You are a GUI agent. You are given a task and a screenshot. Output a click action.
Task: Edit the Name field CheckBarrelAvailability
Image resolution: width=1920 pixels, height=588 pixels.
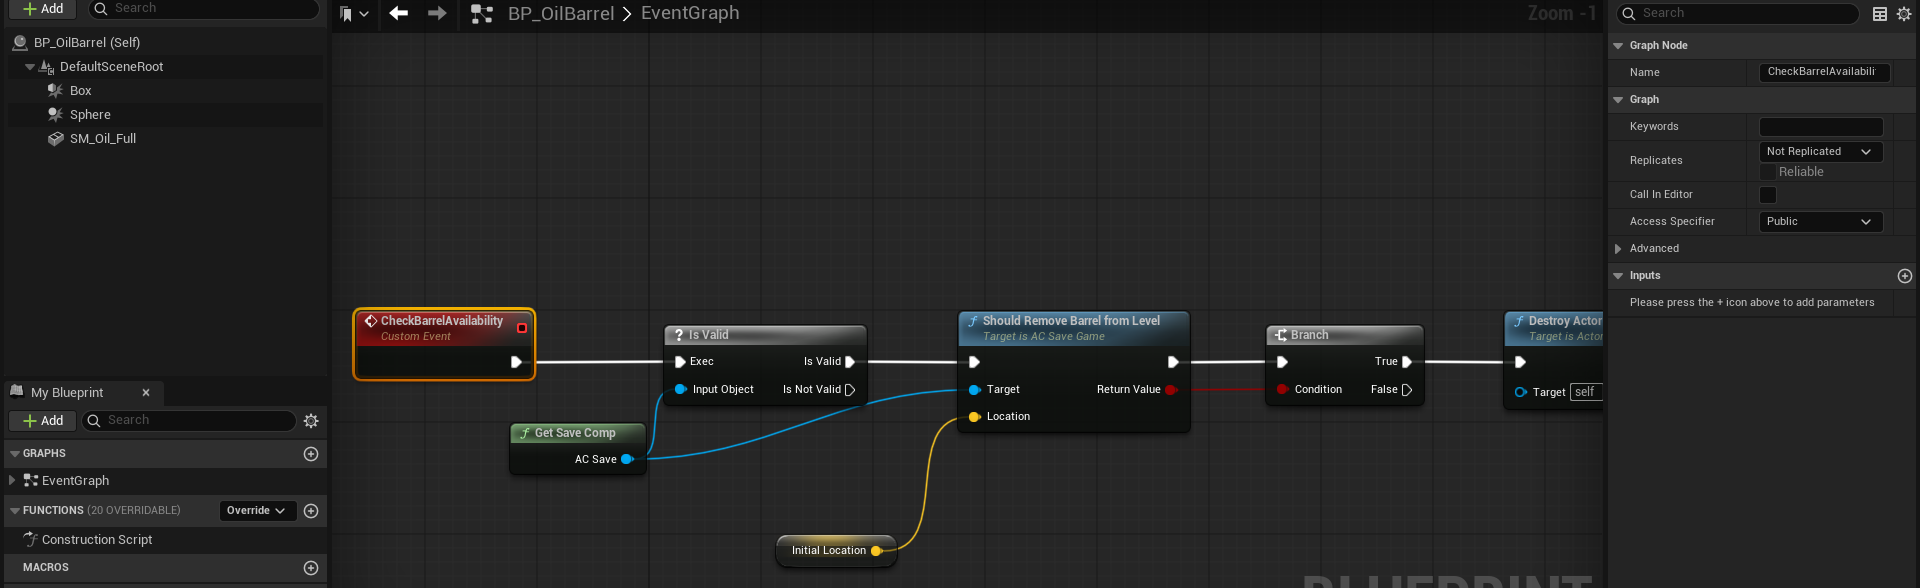pyautogui.click(x=1824, y=72)
